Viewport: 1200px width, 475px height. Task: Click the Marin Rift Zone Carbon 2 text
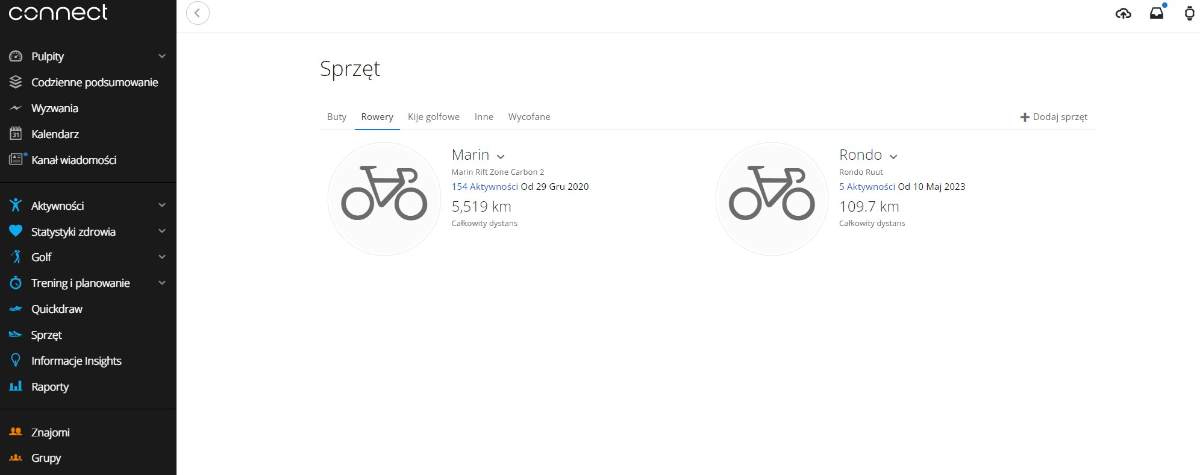tap(498, 172)
